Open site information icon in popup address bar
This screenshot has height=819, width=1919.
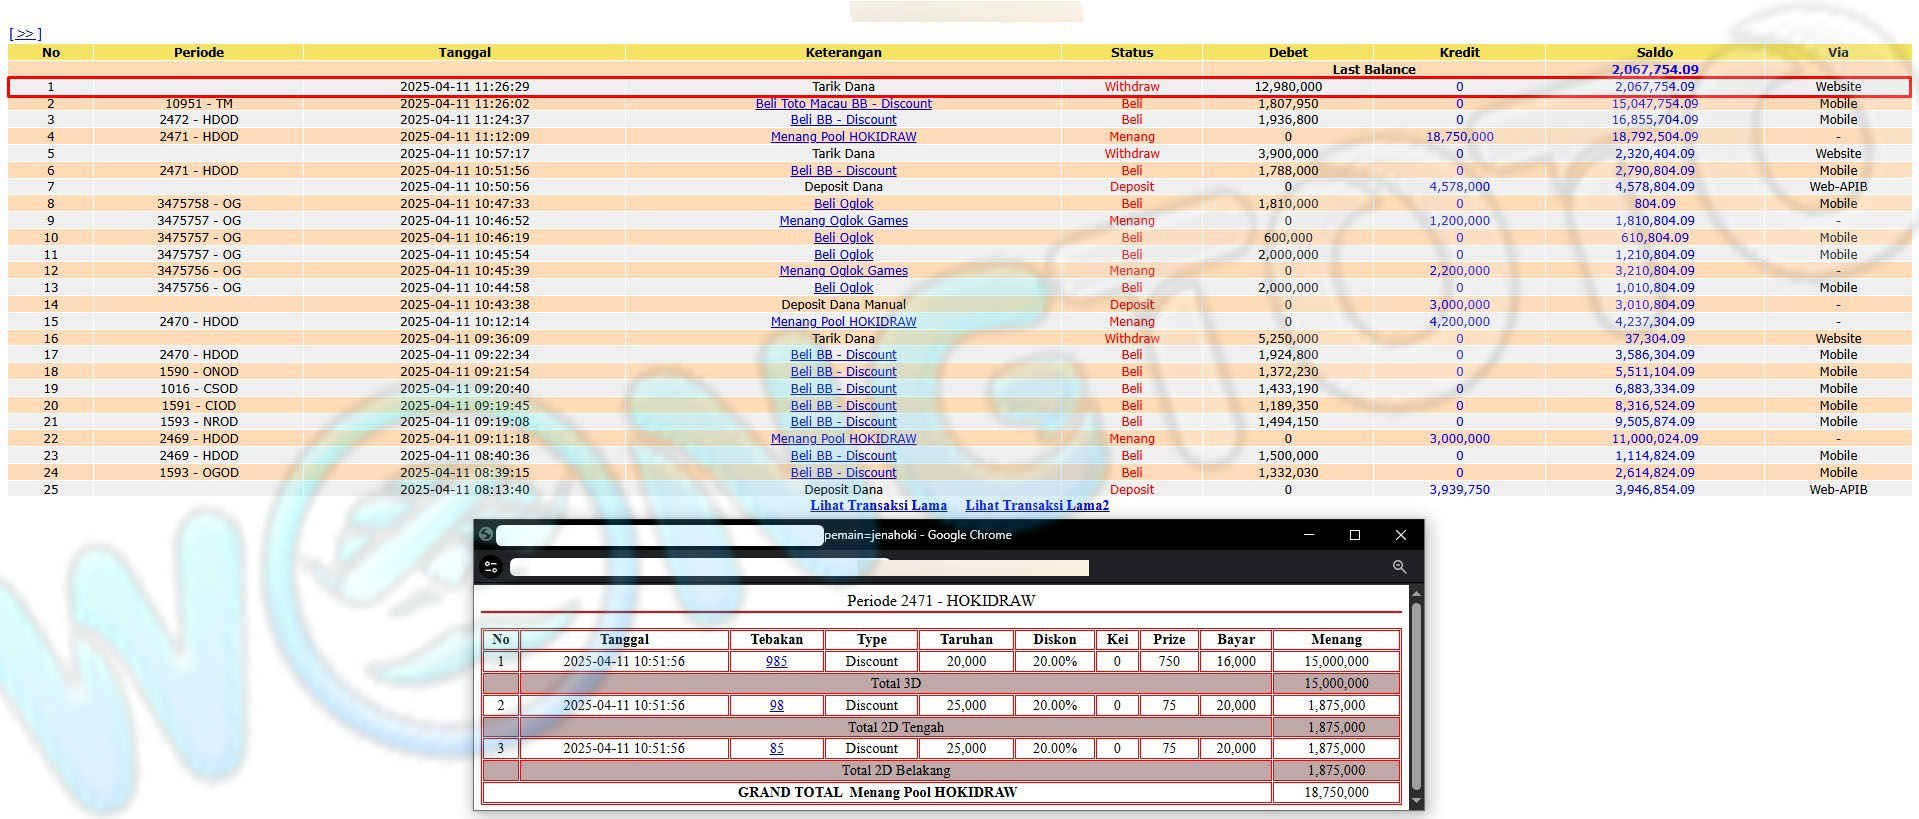click(491, 567)
